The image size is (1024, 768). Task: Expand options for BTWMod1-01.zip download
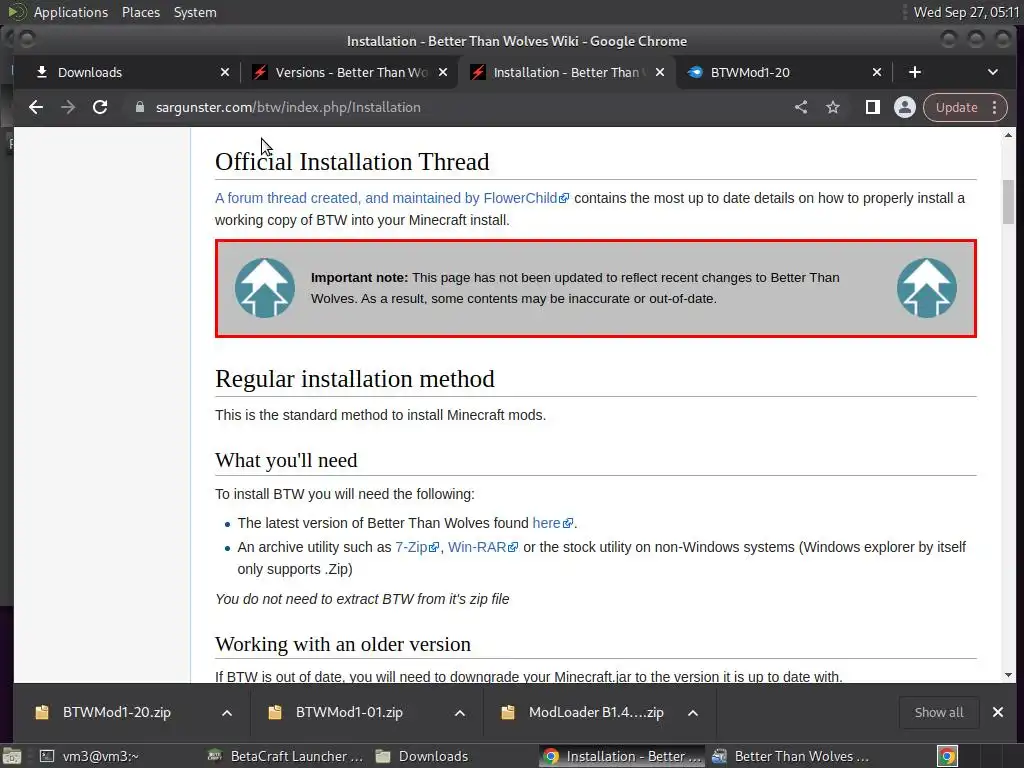(x=460, y=712)
